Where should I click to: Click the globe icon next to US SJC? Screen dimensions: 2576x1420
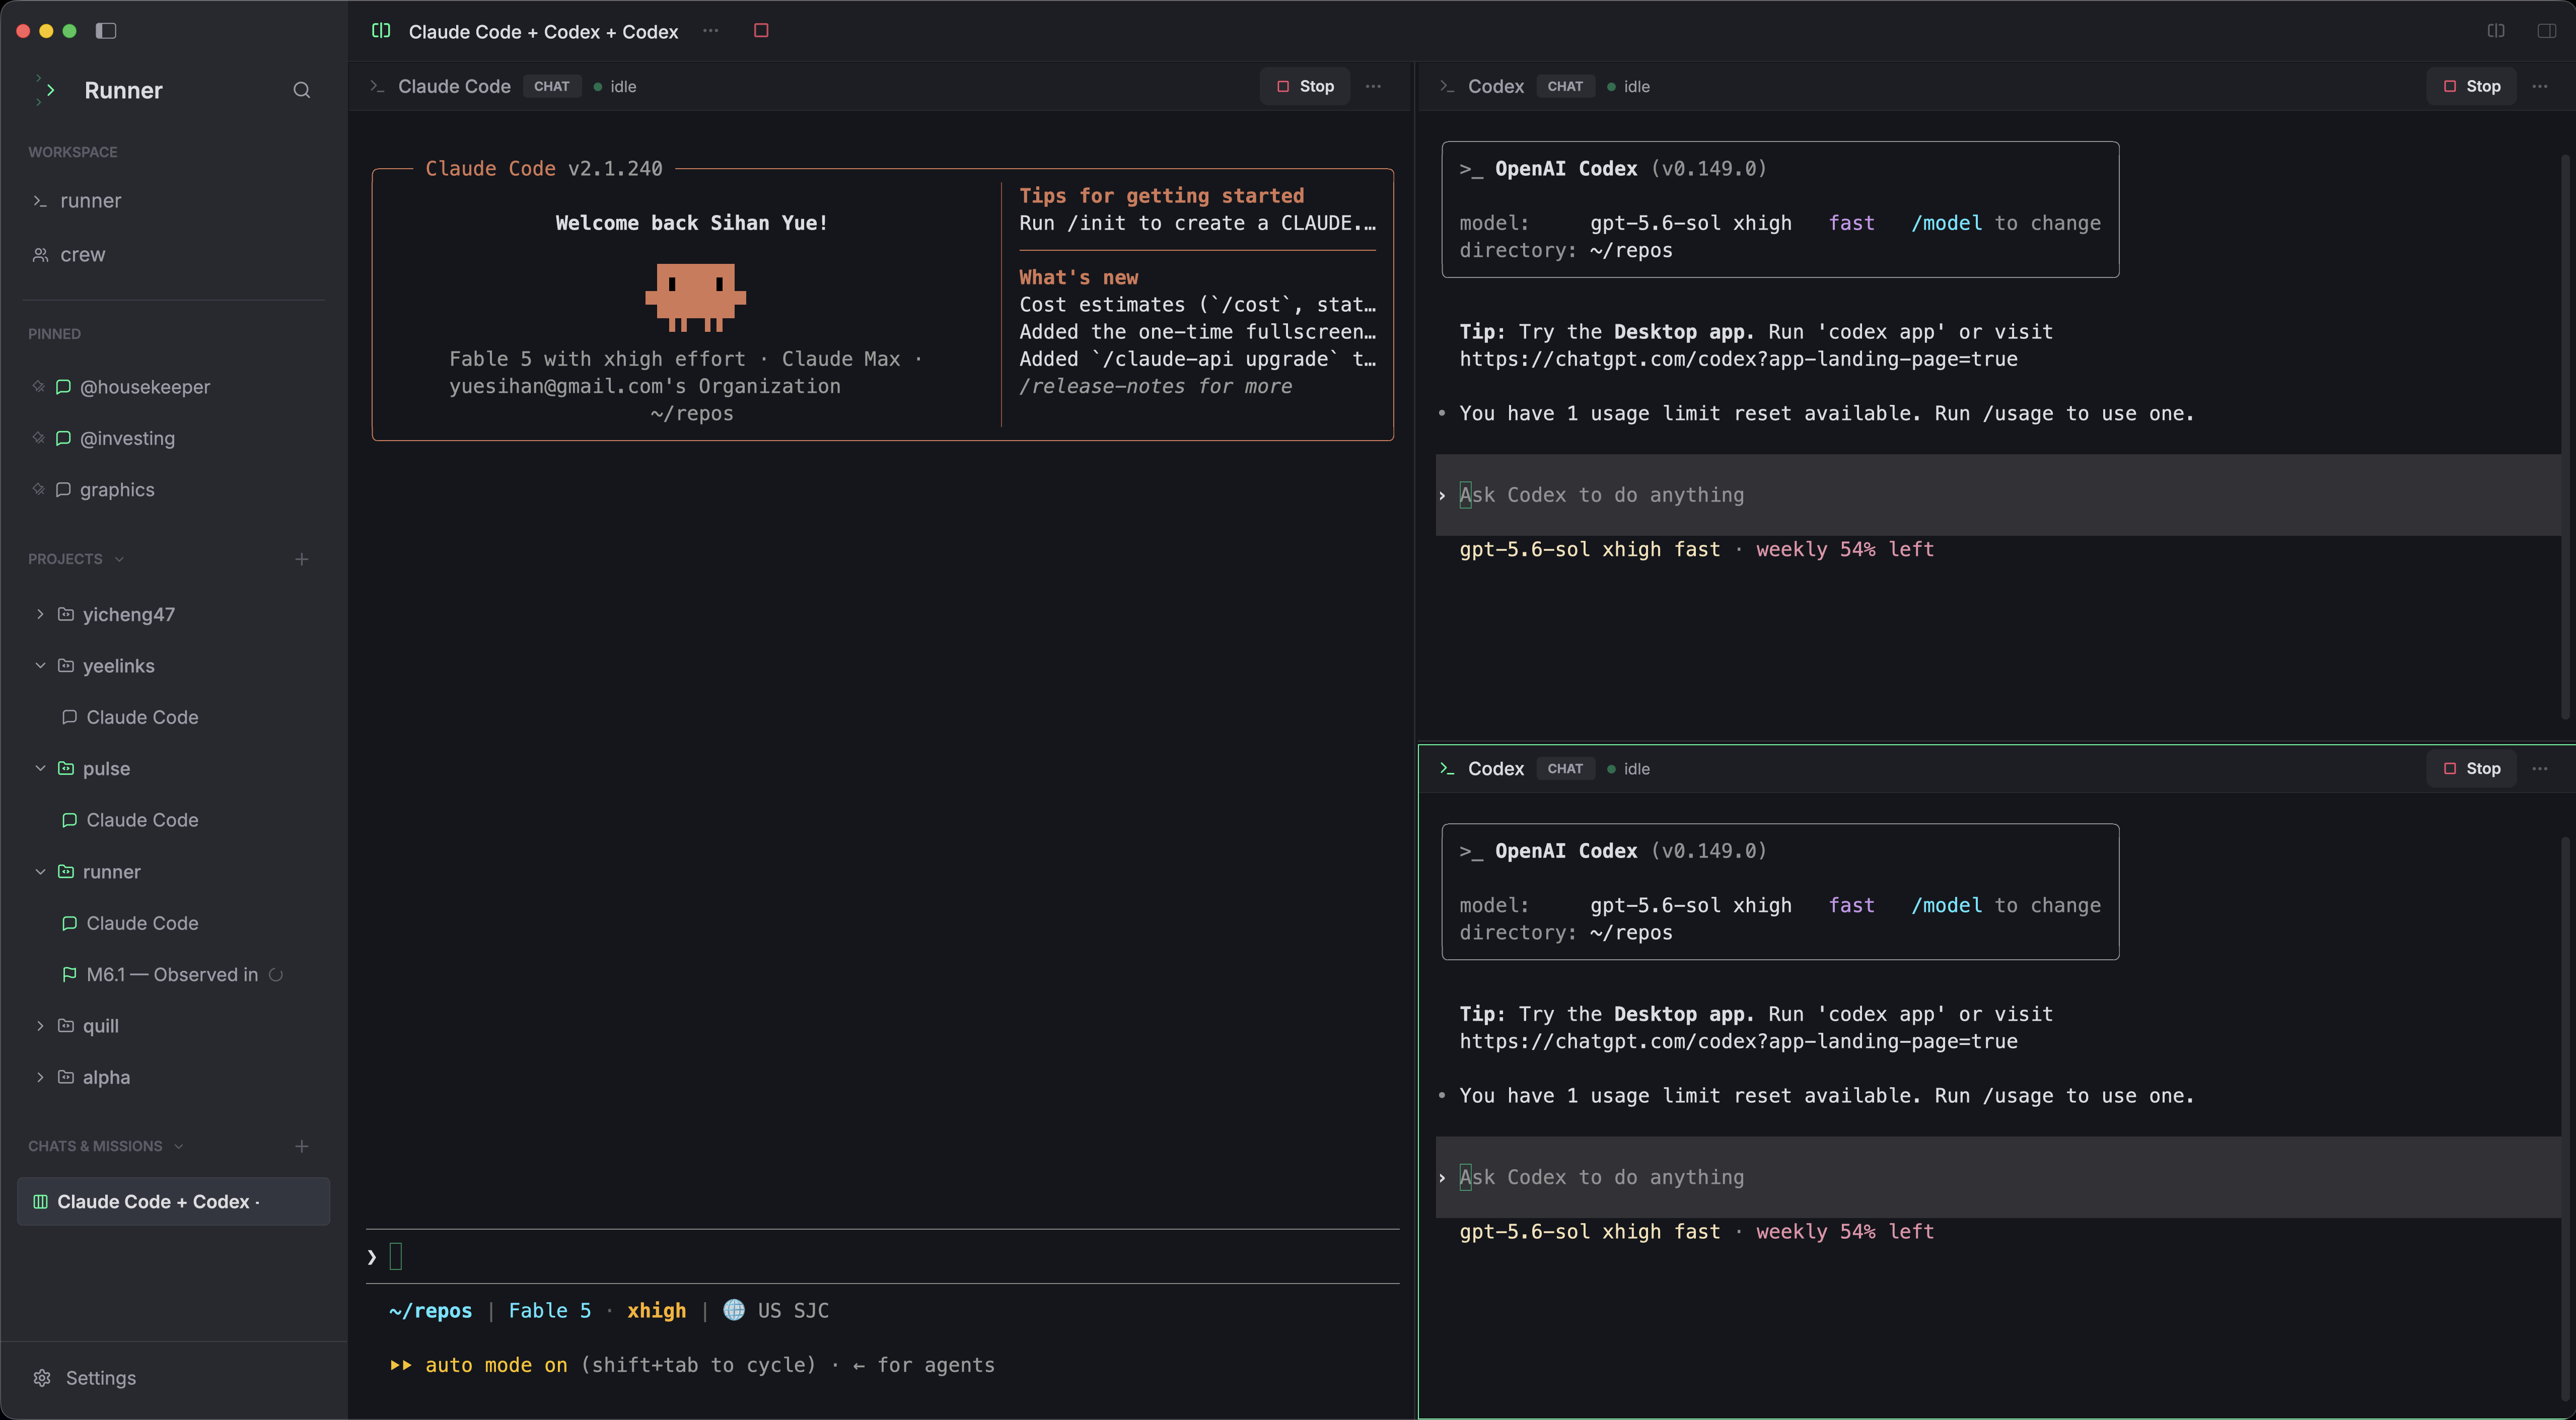click(x=734, y=1310)
